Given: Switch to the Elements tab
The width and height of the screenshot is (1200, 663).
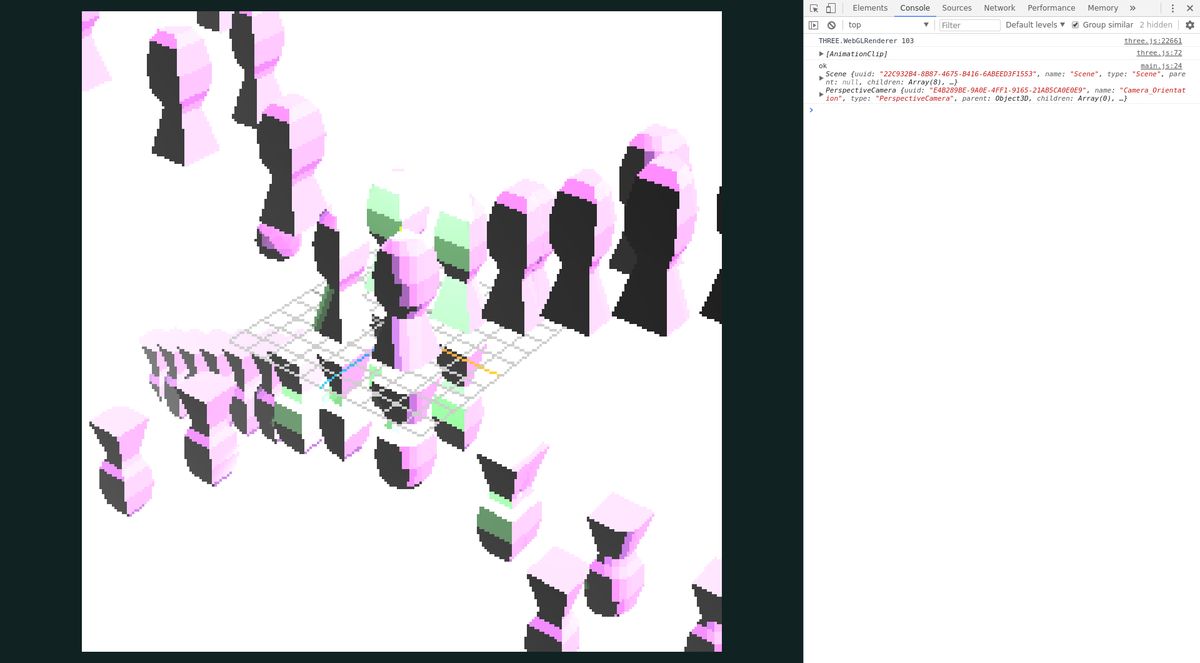Looking at the screenshot, I should [869, 8].
